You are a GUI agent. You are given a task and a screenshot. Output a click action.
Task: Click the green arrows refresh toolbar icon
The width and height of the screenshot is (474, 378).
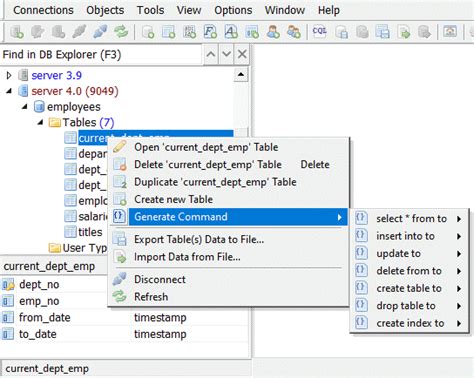coord(121,32)
